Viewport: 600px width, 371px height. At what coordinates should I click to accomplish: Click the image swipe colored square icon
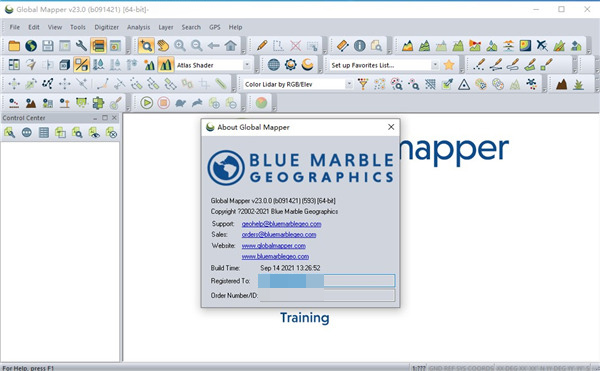tap(525, 46)
